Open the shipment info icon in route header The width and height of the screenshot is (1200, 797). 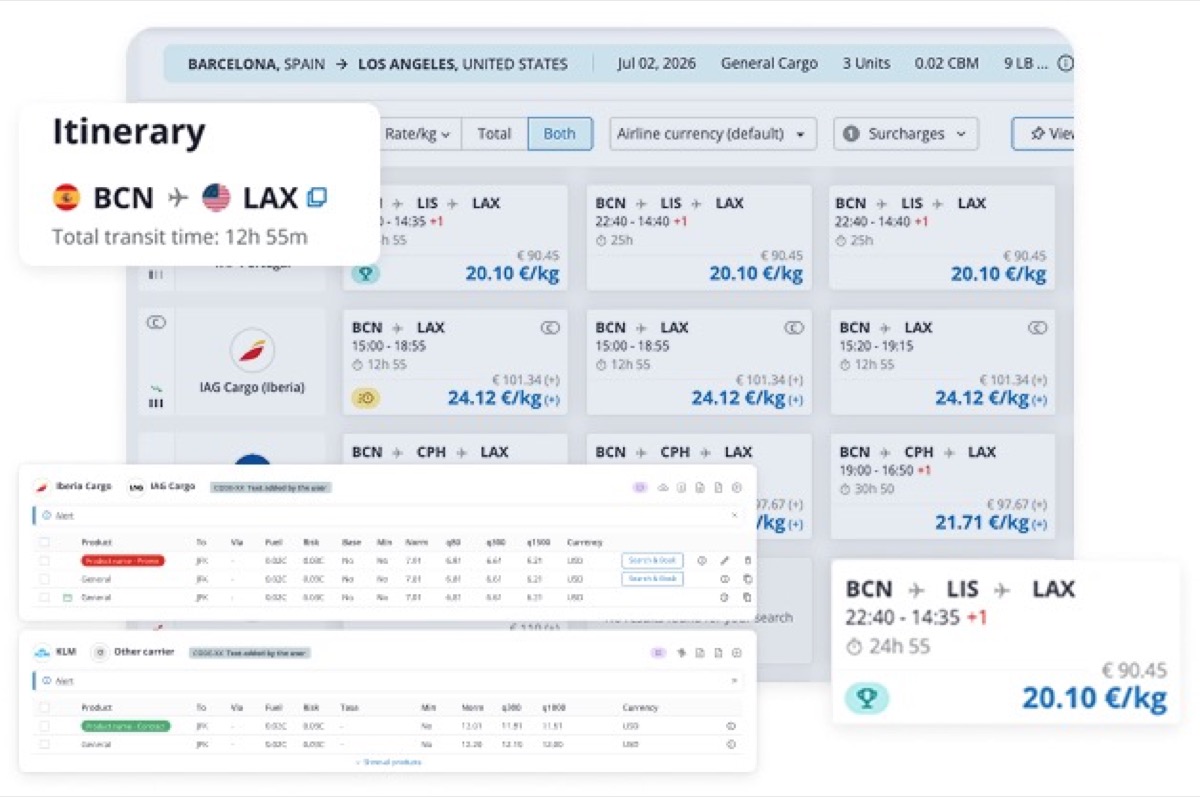tap(1065, 63)
